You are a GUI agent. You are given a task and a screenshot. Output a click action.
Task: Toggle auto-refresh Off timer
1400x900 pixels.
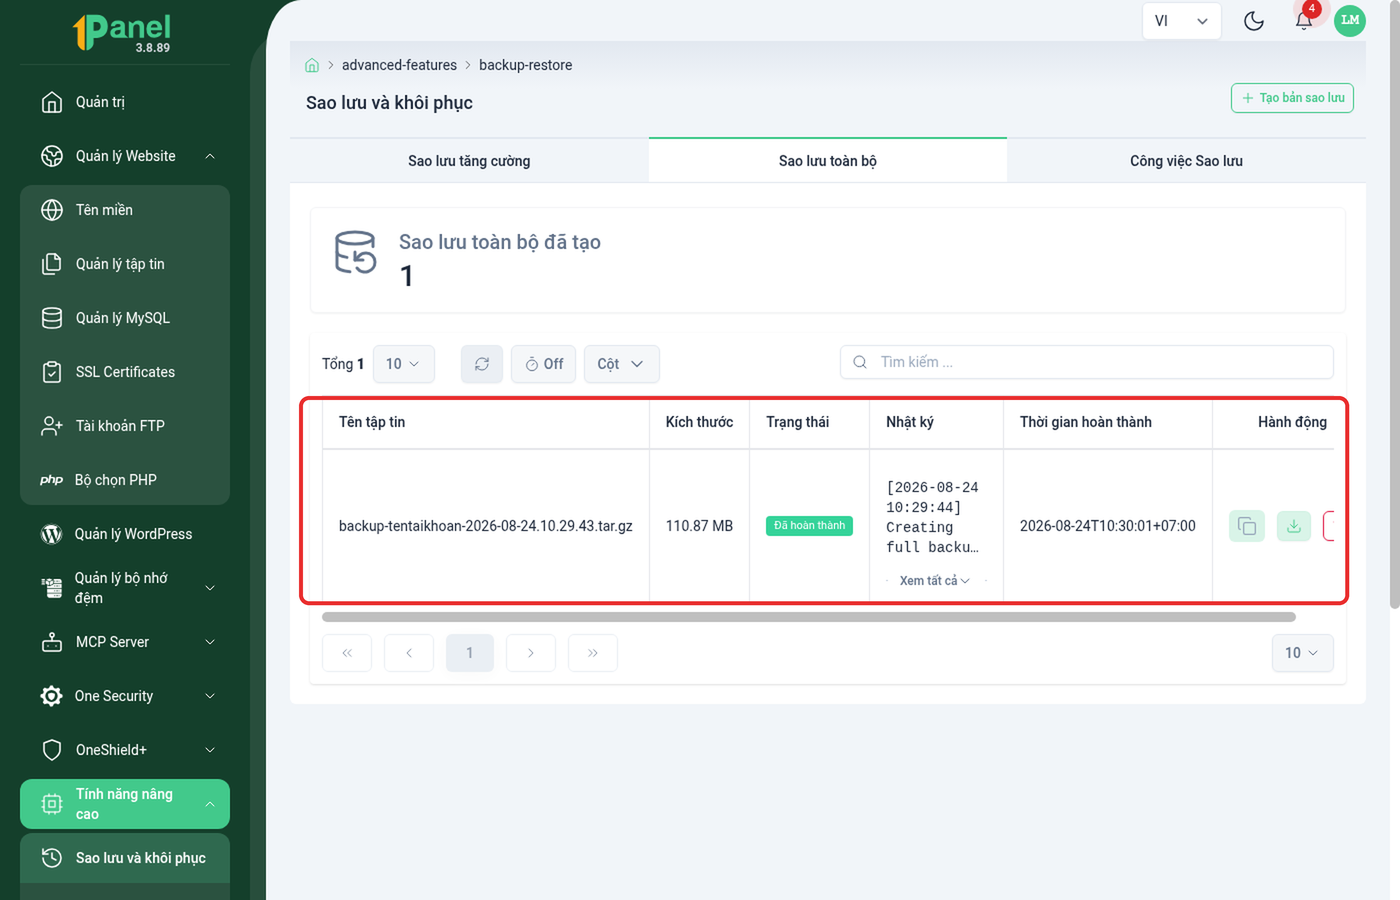[x=544, y=364]
